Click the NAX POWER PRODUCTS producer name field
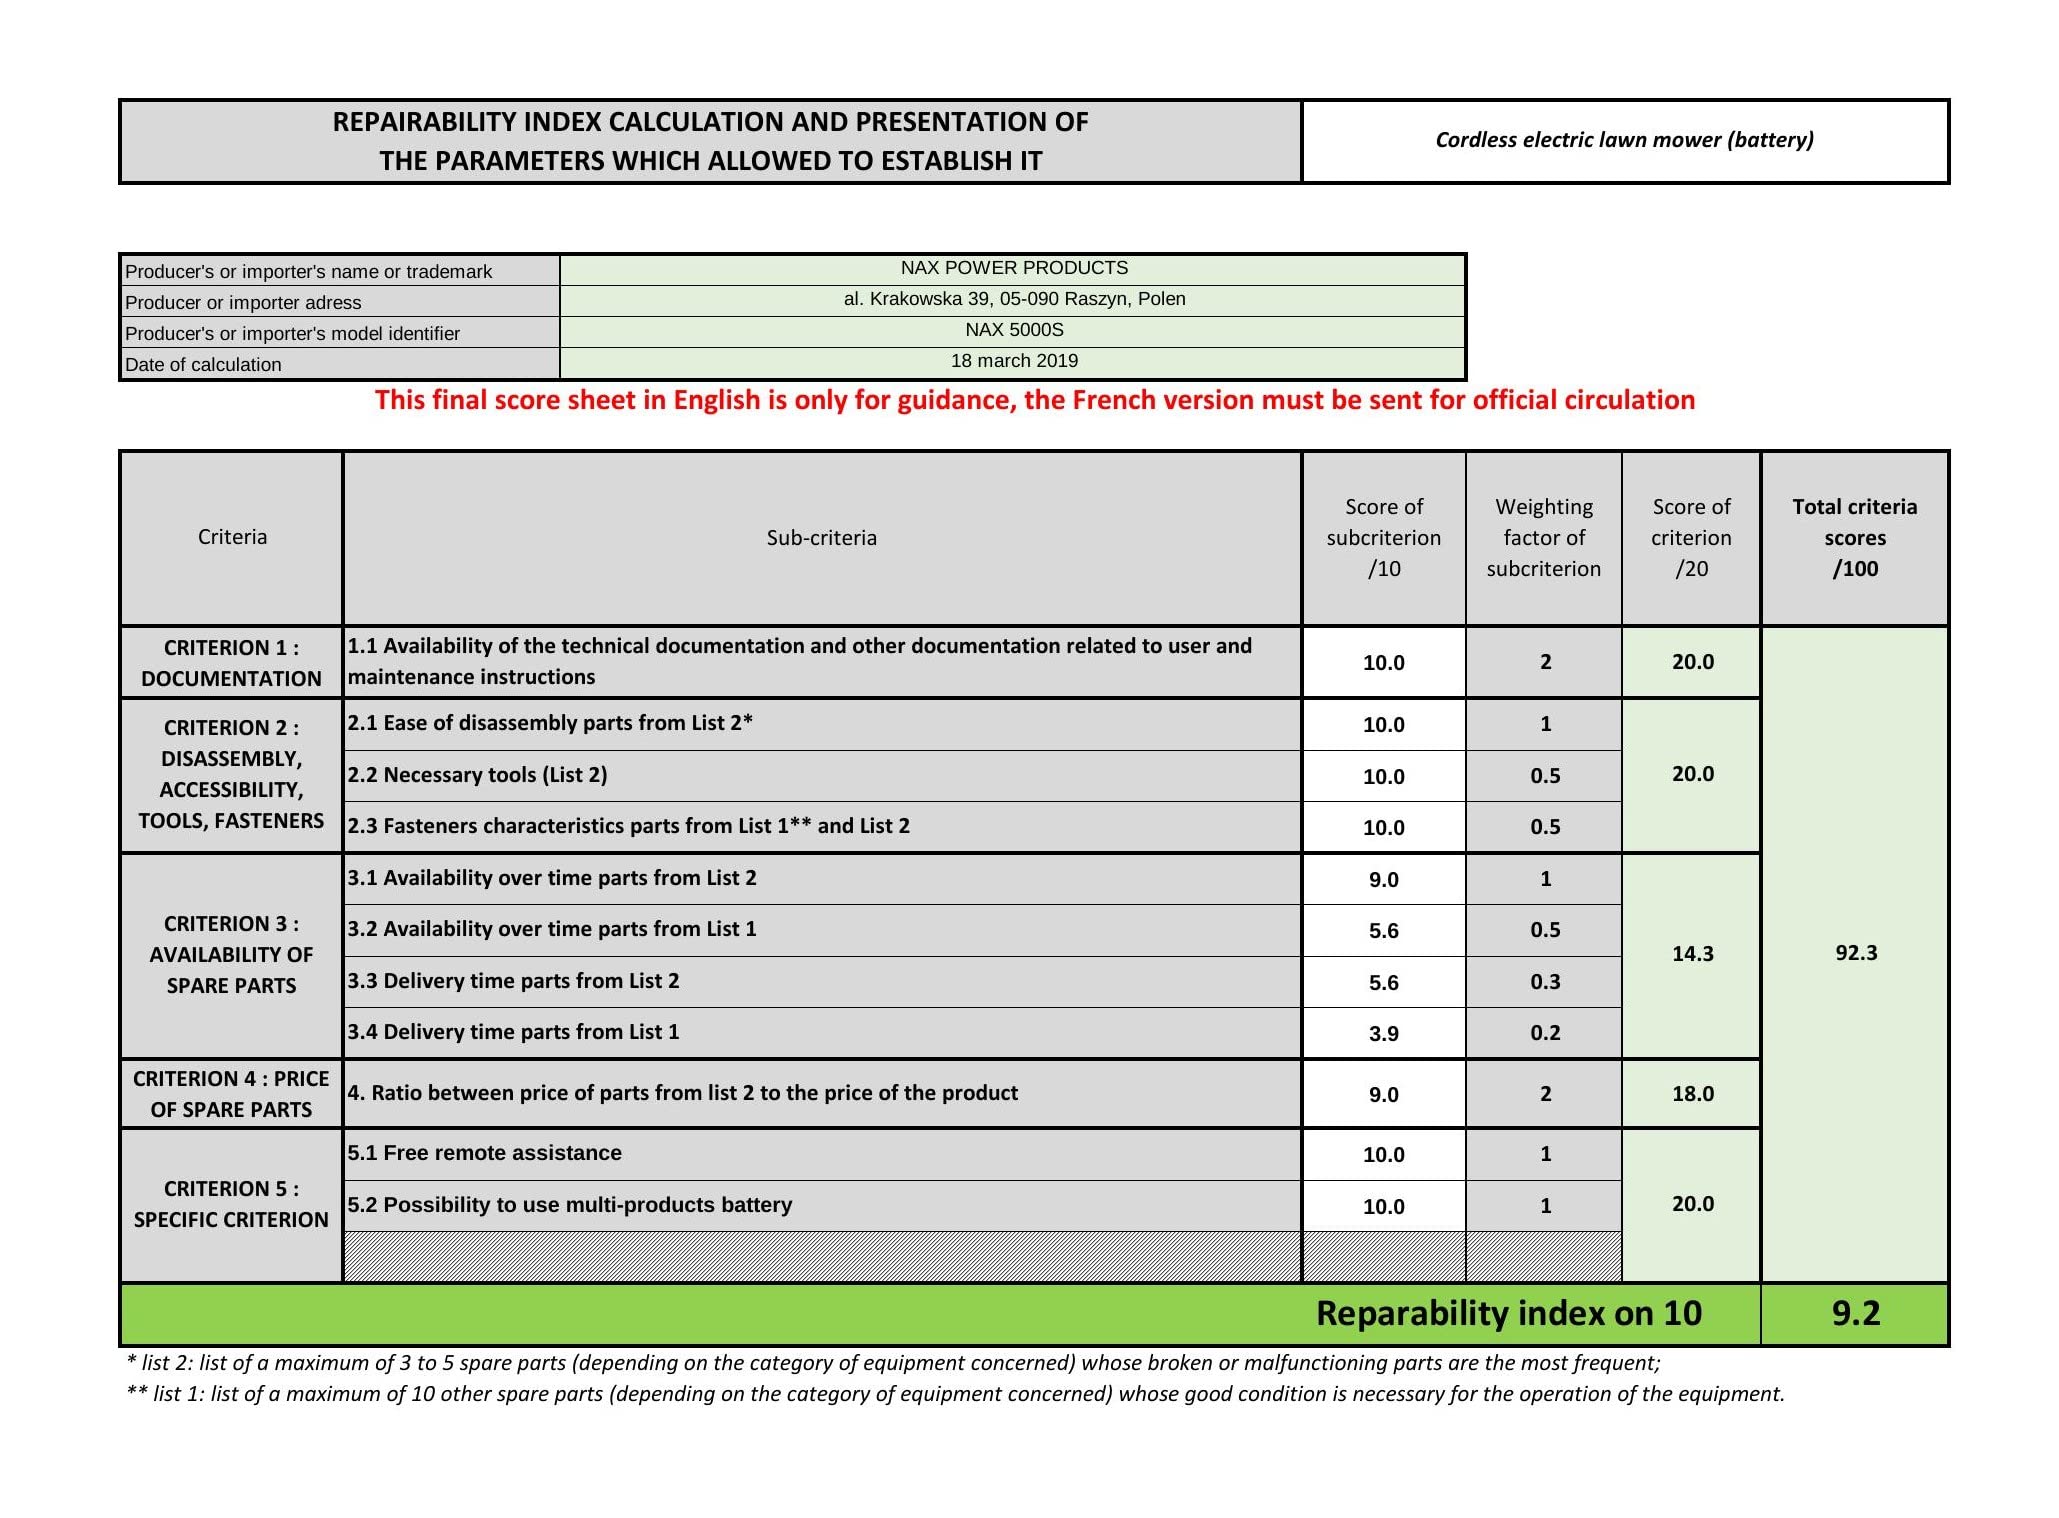2059x1518 pixels. (1012, 268)
